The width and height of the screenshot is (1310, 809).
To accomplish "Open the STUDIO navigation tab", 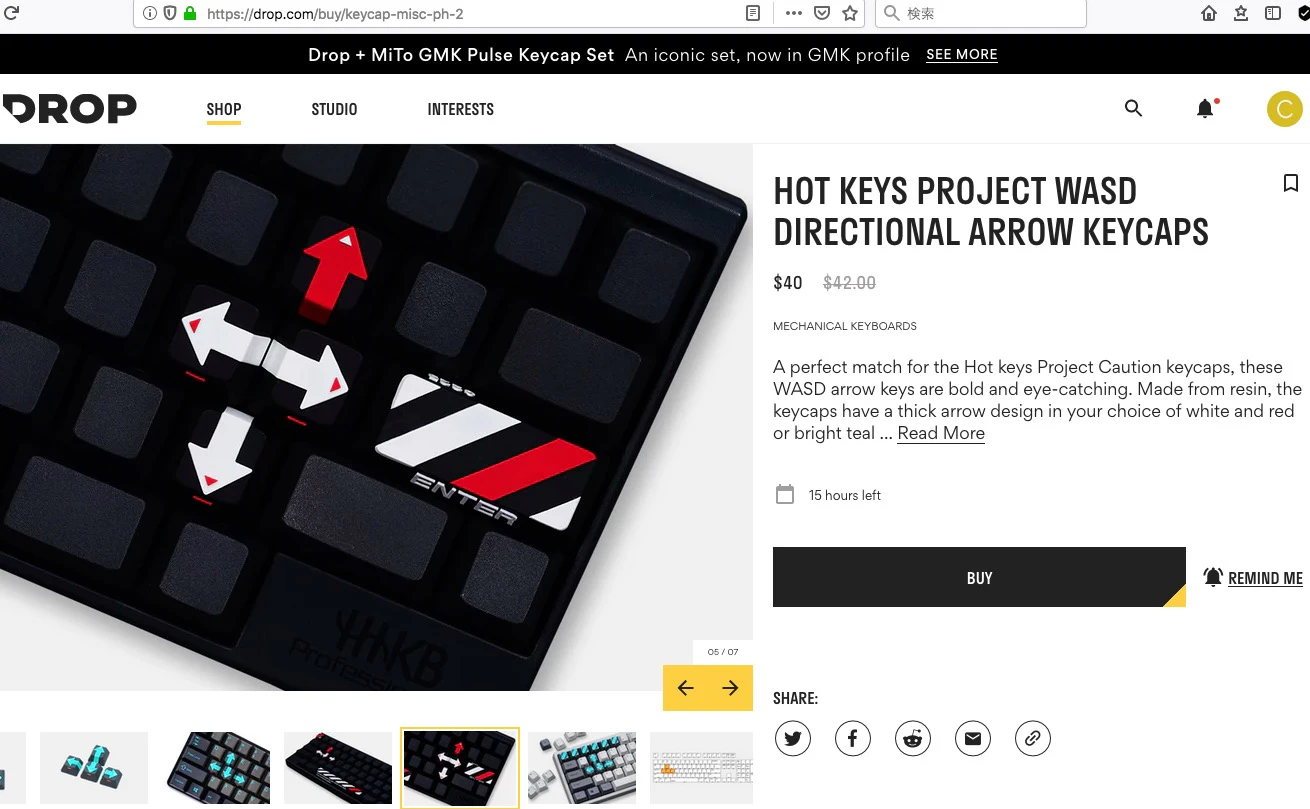I will click(x=334, y=109).
